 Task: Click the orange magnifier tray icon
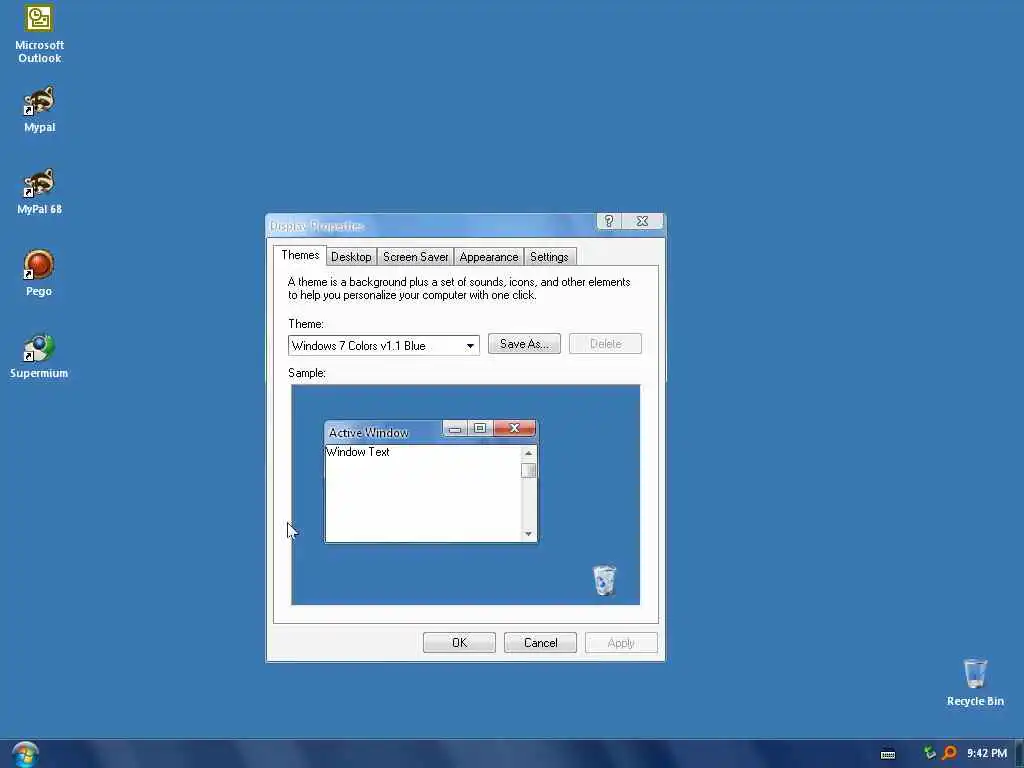point(950,753)
